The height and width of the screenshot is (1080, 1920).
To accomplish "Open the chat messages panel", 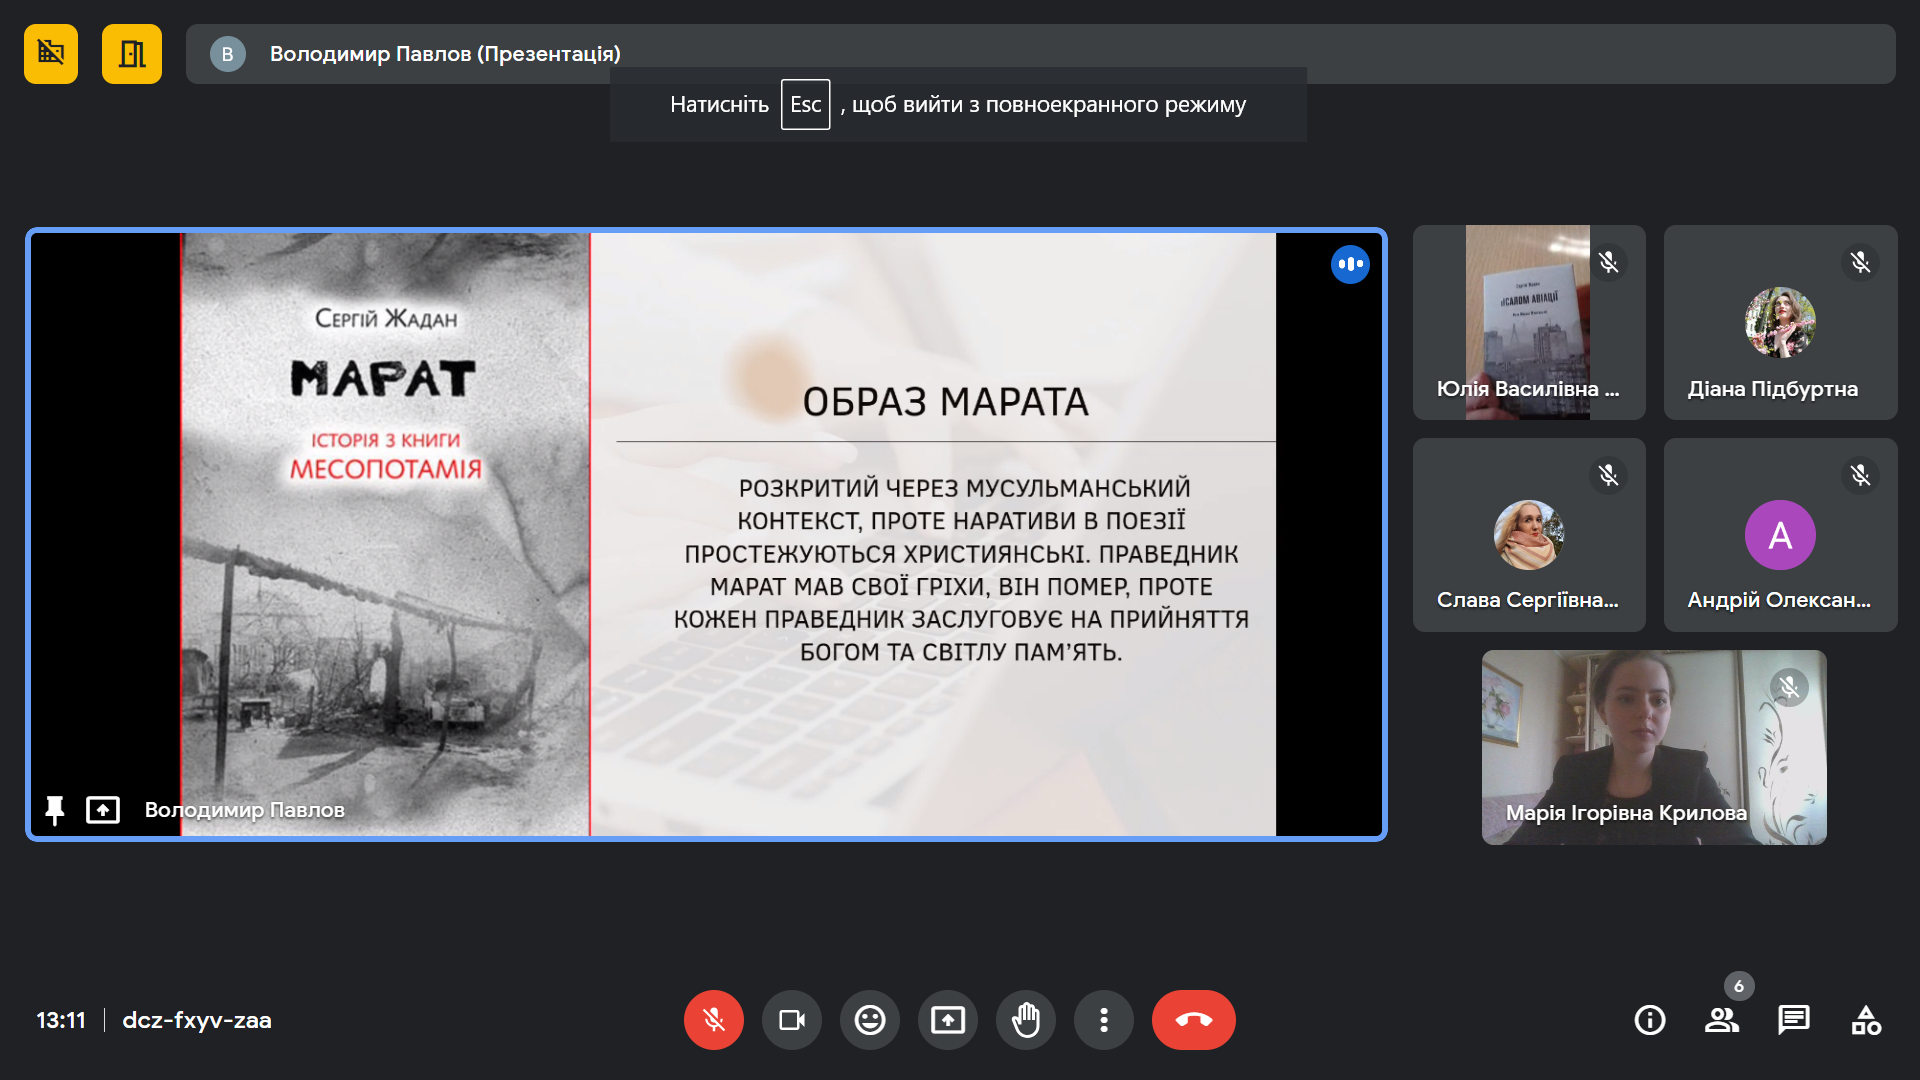I will [x=1793, y=1020].
